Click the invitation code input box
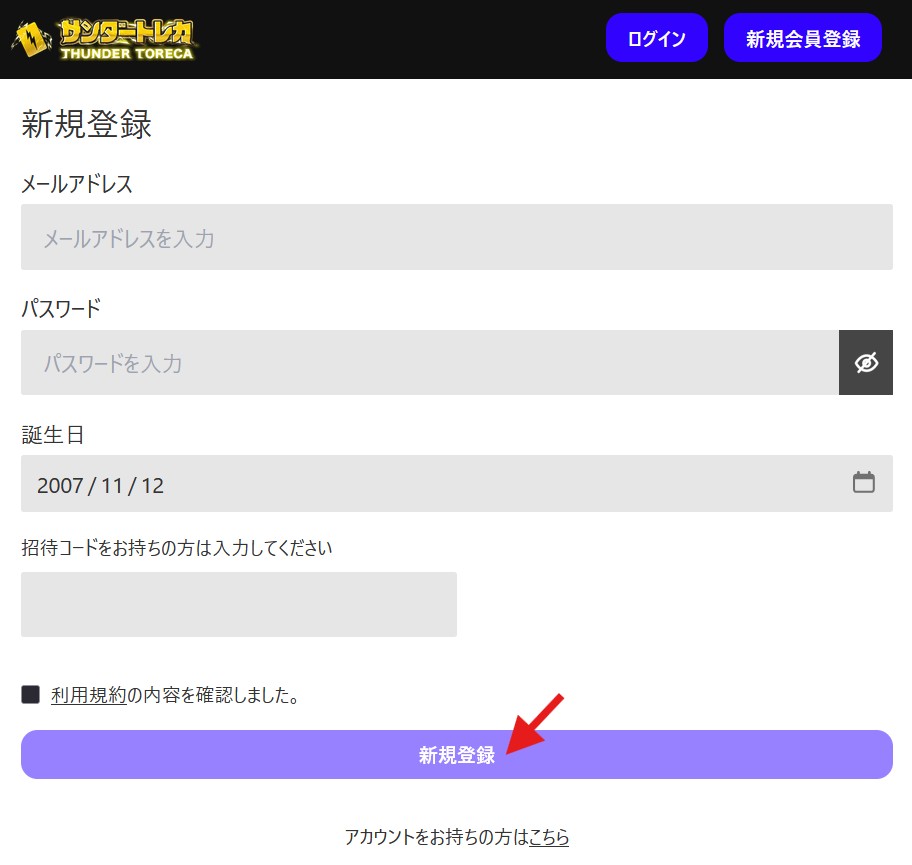The height and width of the screenshot is (865, 912). tap(238, 605)
